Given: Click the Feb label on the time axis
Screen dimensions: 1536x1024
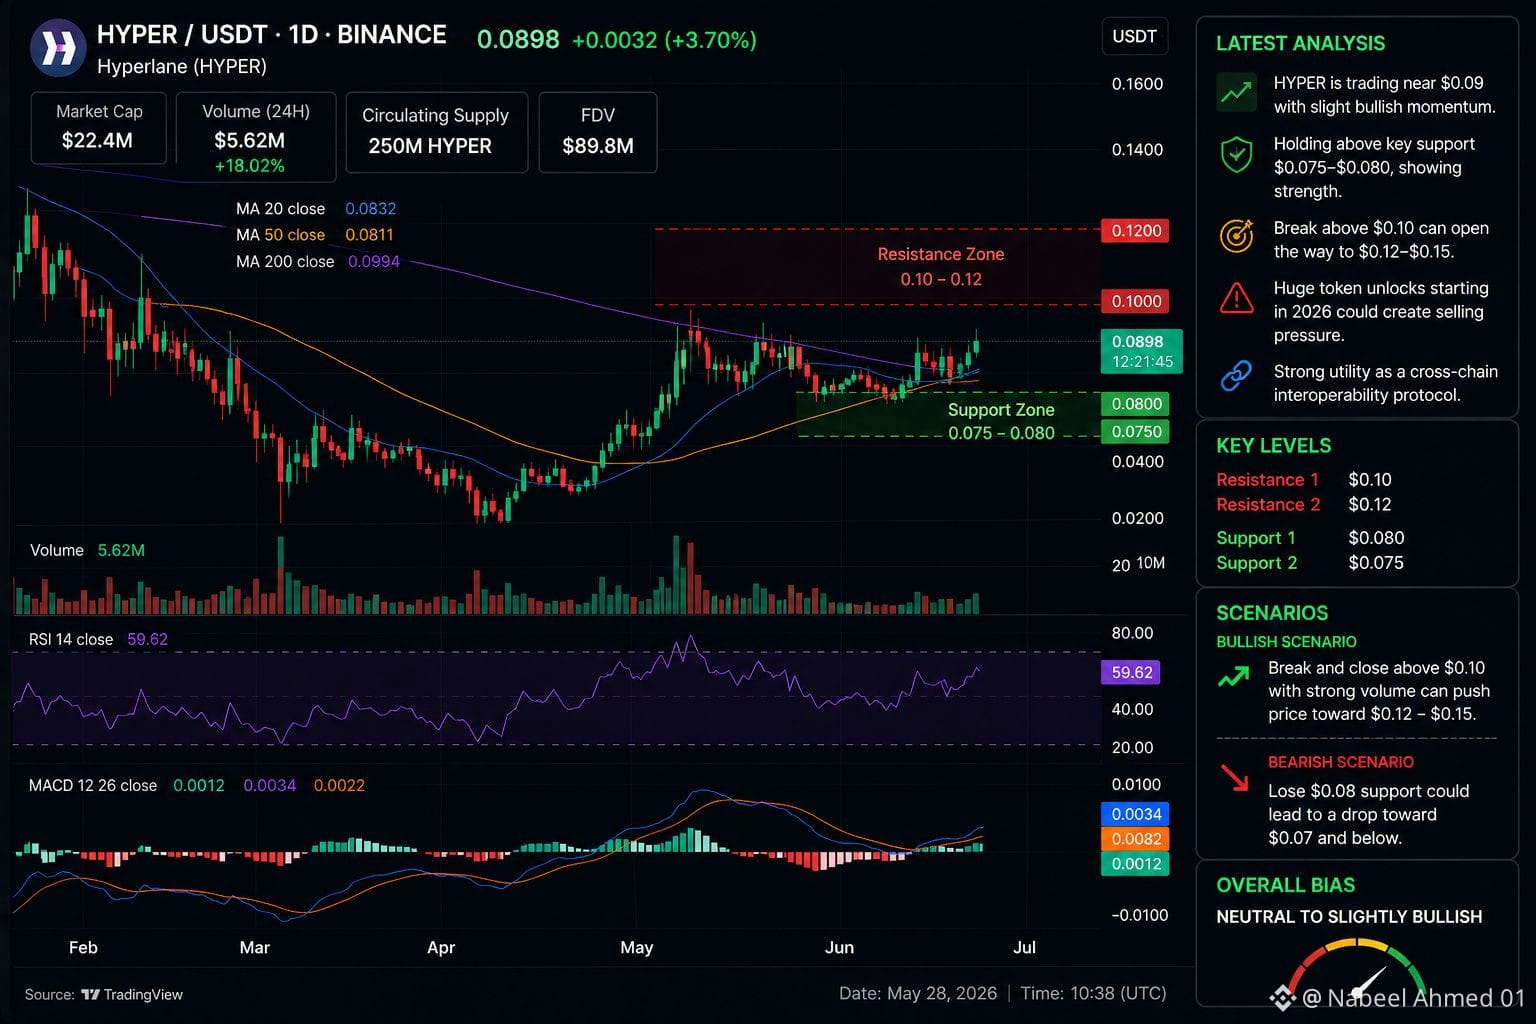Looking at the screenshot, I should pyautogui.click(x=83, y=947).
